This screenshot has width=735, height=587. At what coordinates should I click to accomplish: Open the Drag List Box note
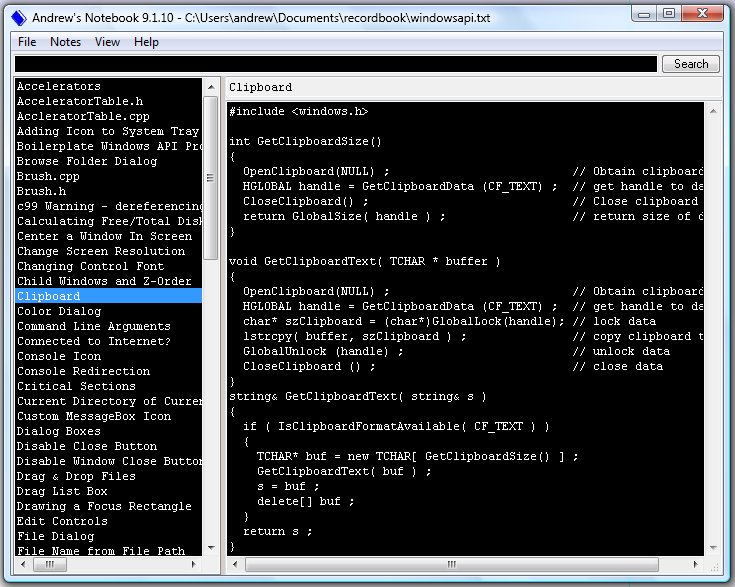click(62, 491)
